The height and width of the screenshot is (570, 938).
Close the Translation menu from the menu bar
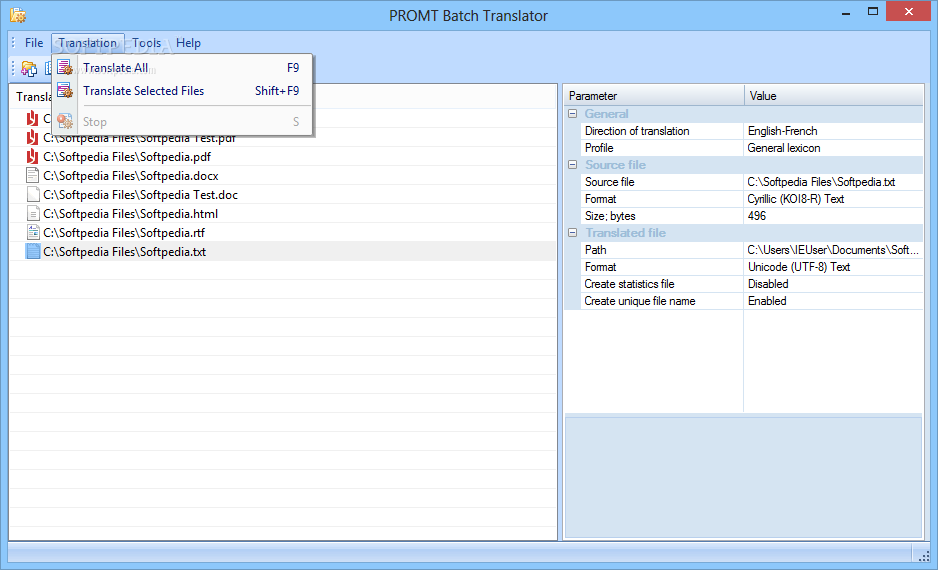tap(87, 43)
